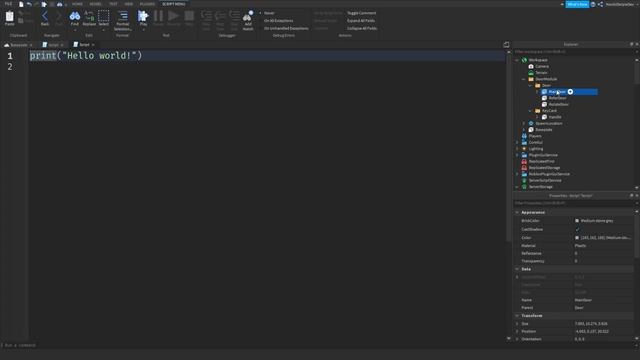Click the Players icon in Explorer

coord(524,136)
